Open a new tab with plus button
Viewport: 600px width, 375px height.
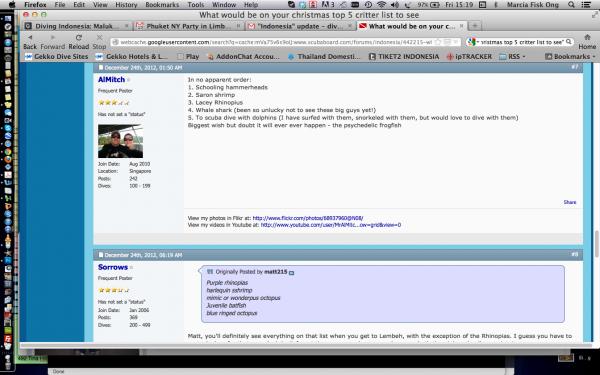(x=474, y=26)
